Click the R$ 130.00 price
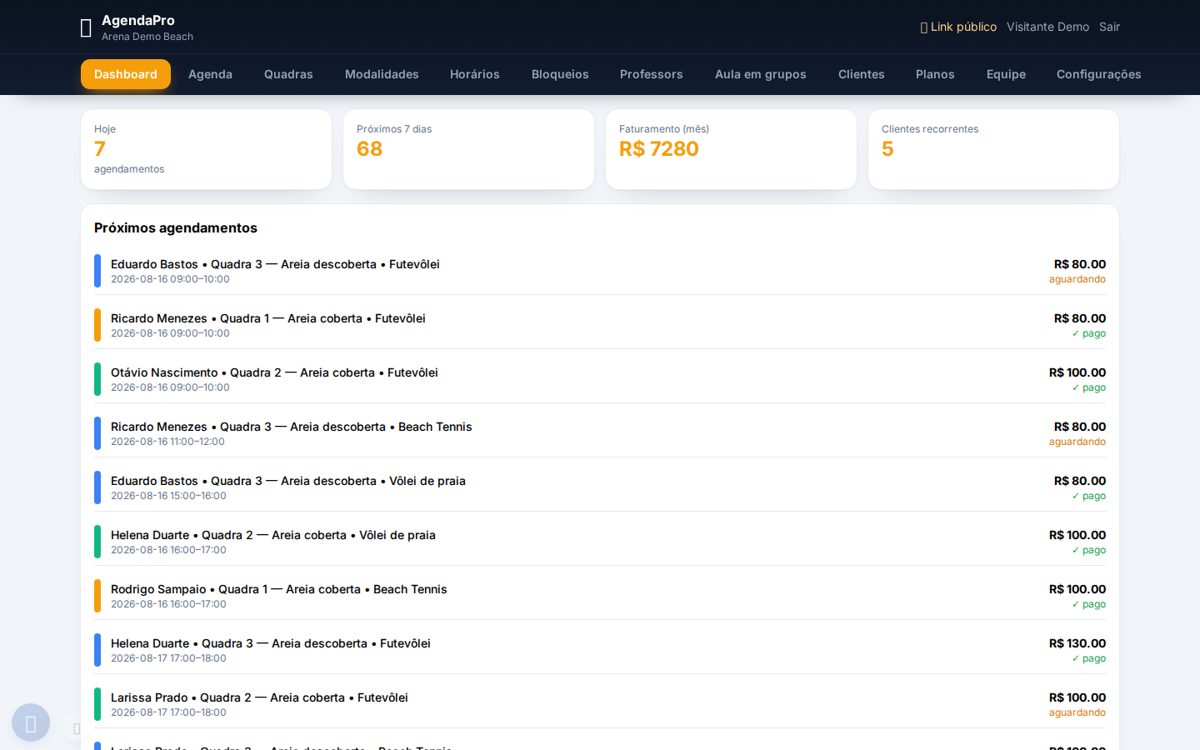The width and height of the screenshot is (1200, 750). [1077, 643]
